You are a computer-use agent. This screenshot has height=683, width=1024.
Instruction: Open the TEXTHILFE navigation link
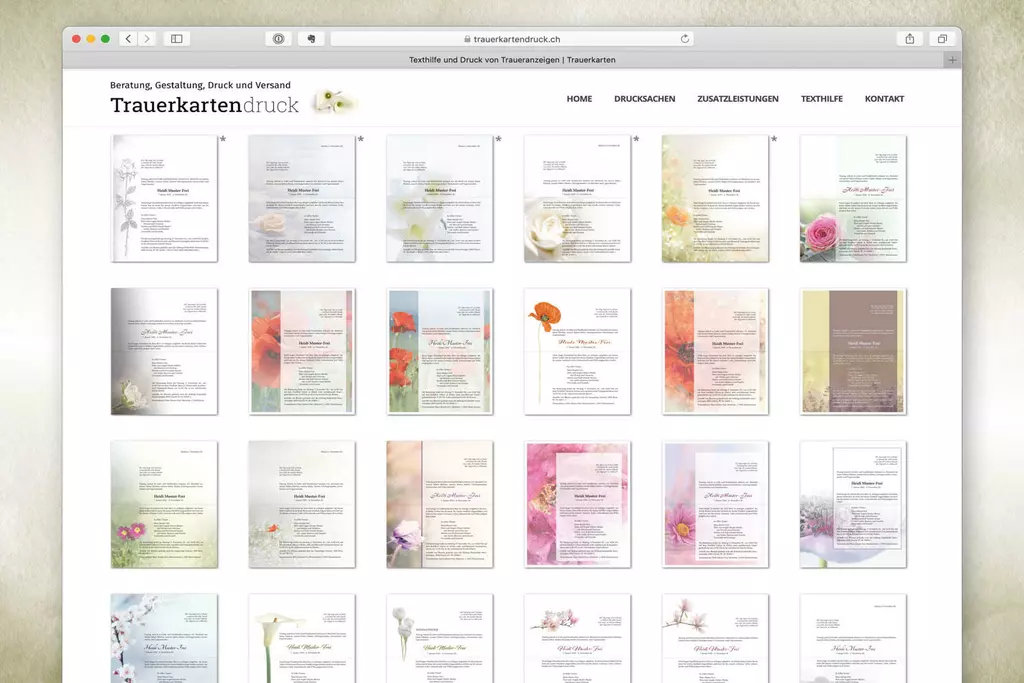821,99
